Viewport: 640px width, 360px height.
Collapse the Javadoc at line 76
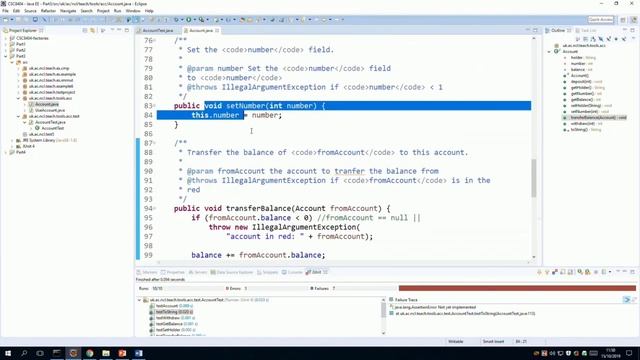[x=155, y=40]
